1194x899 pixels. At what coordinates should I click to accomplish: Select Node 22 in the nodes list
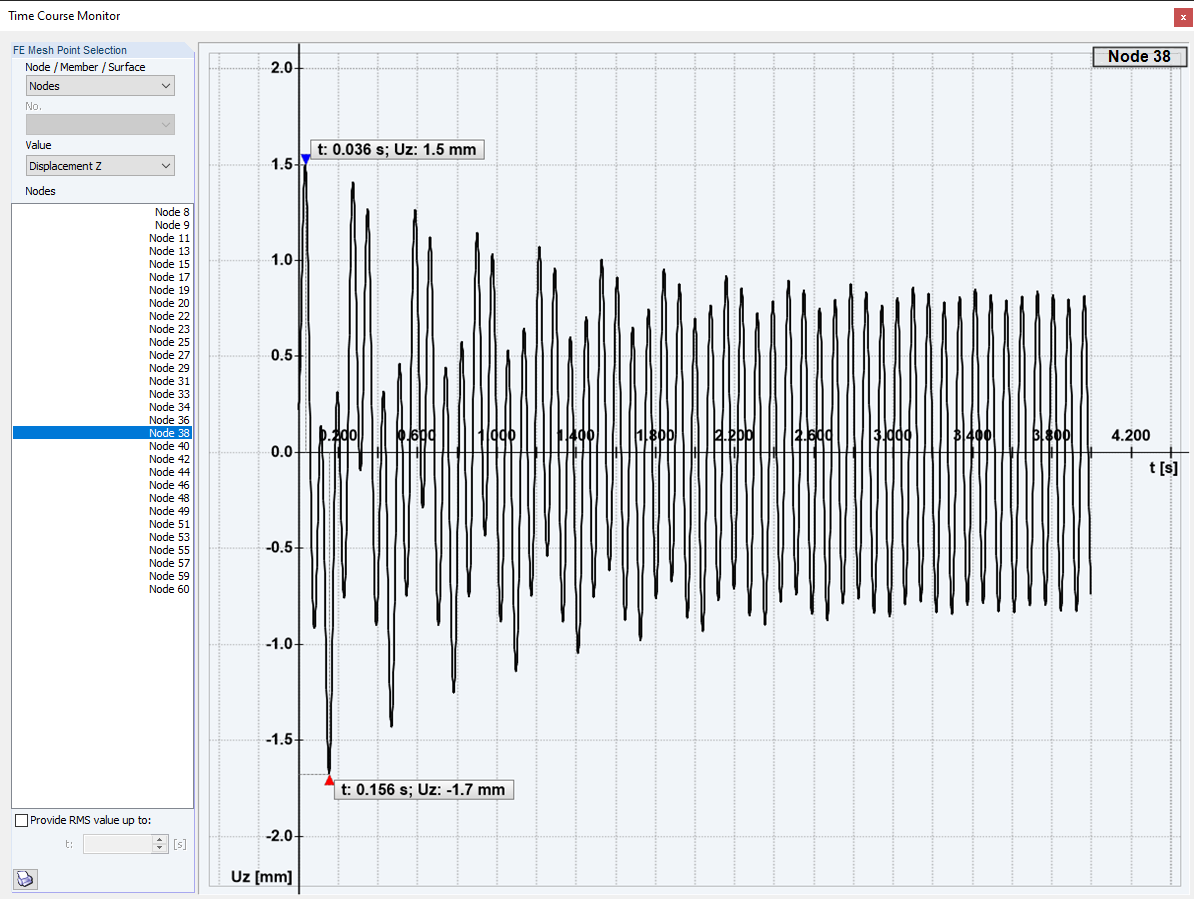pyautogui.click(x=167, y=315)
